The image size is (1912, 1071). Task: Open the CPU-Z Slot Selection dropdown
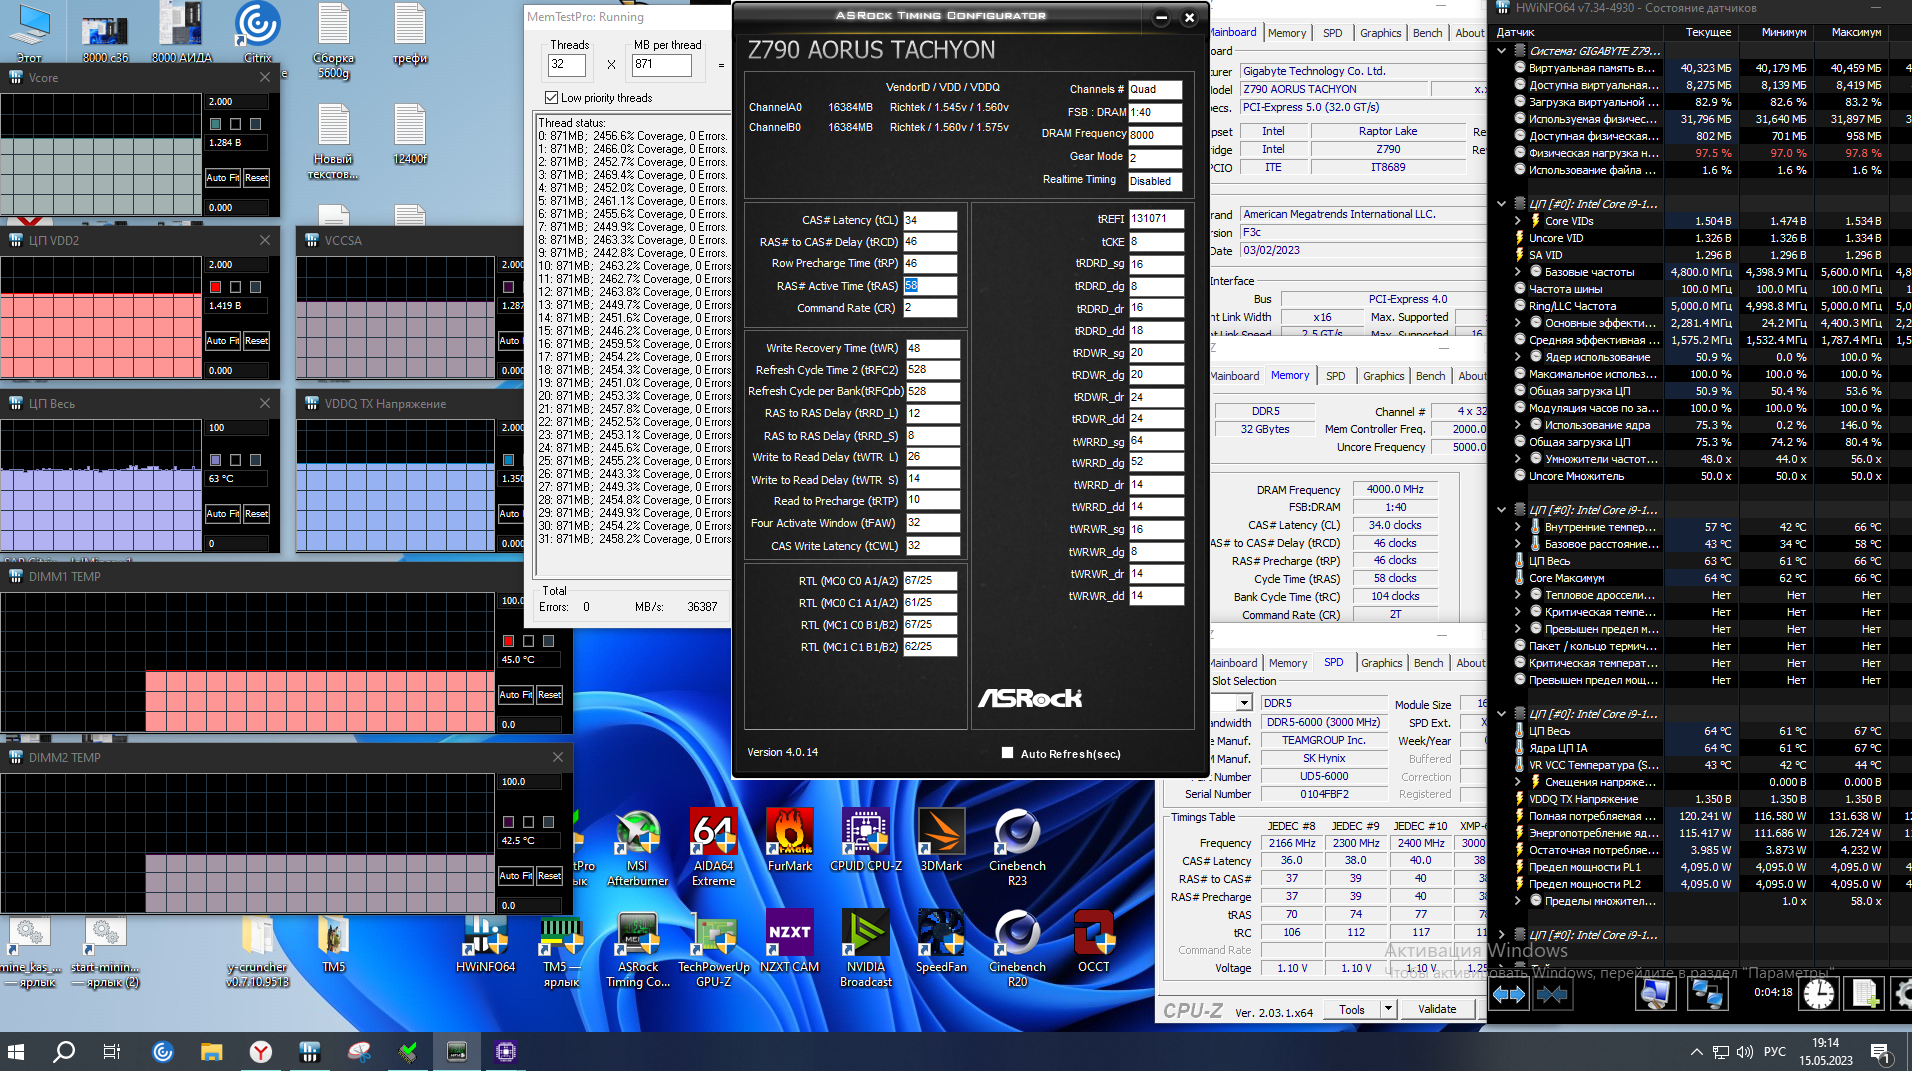(1244, 703)
